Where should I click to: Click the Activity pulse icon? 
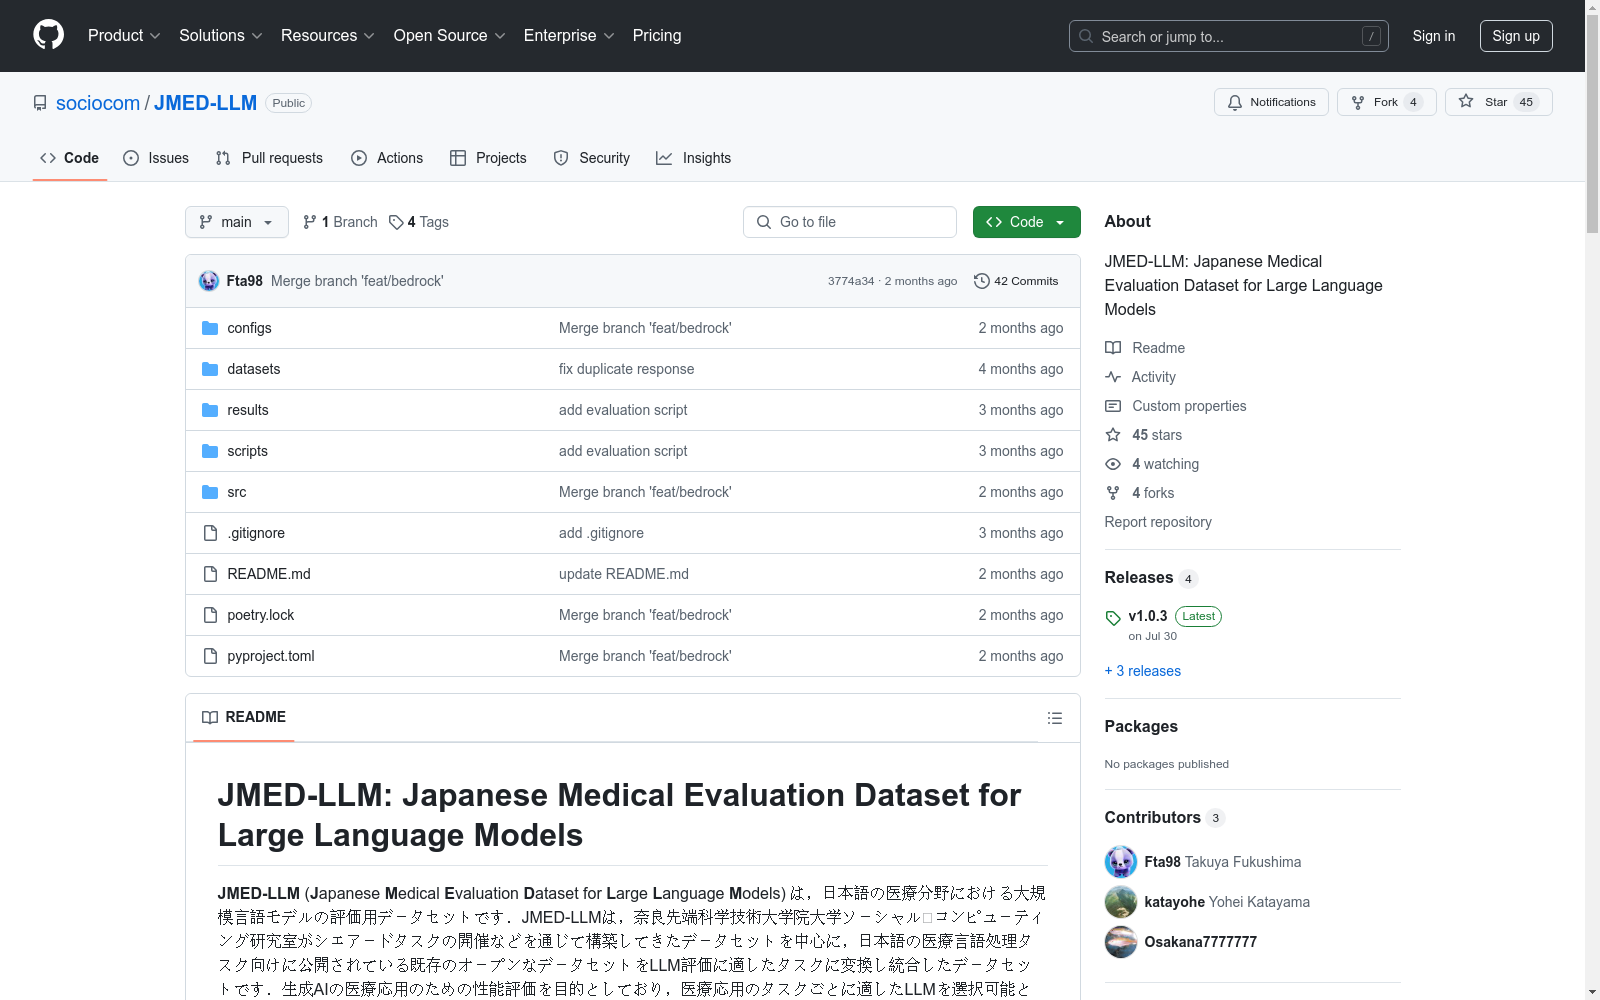[1113, 377]
